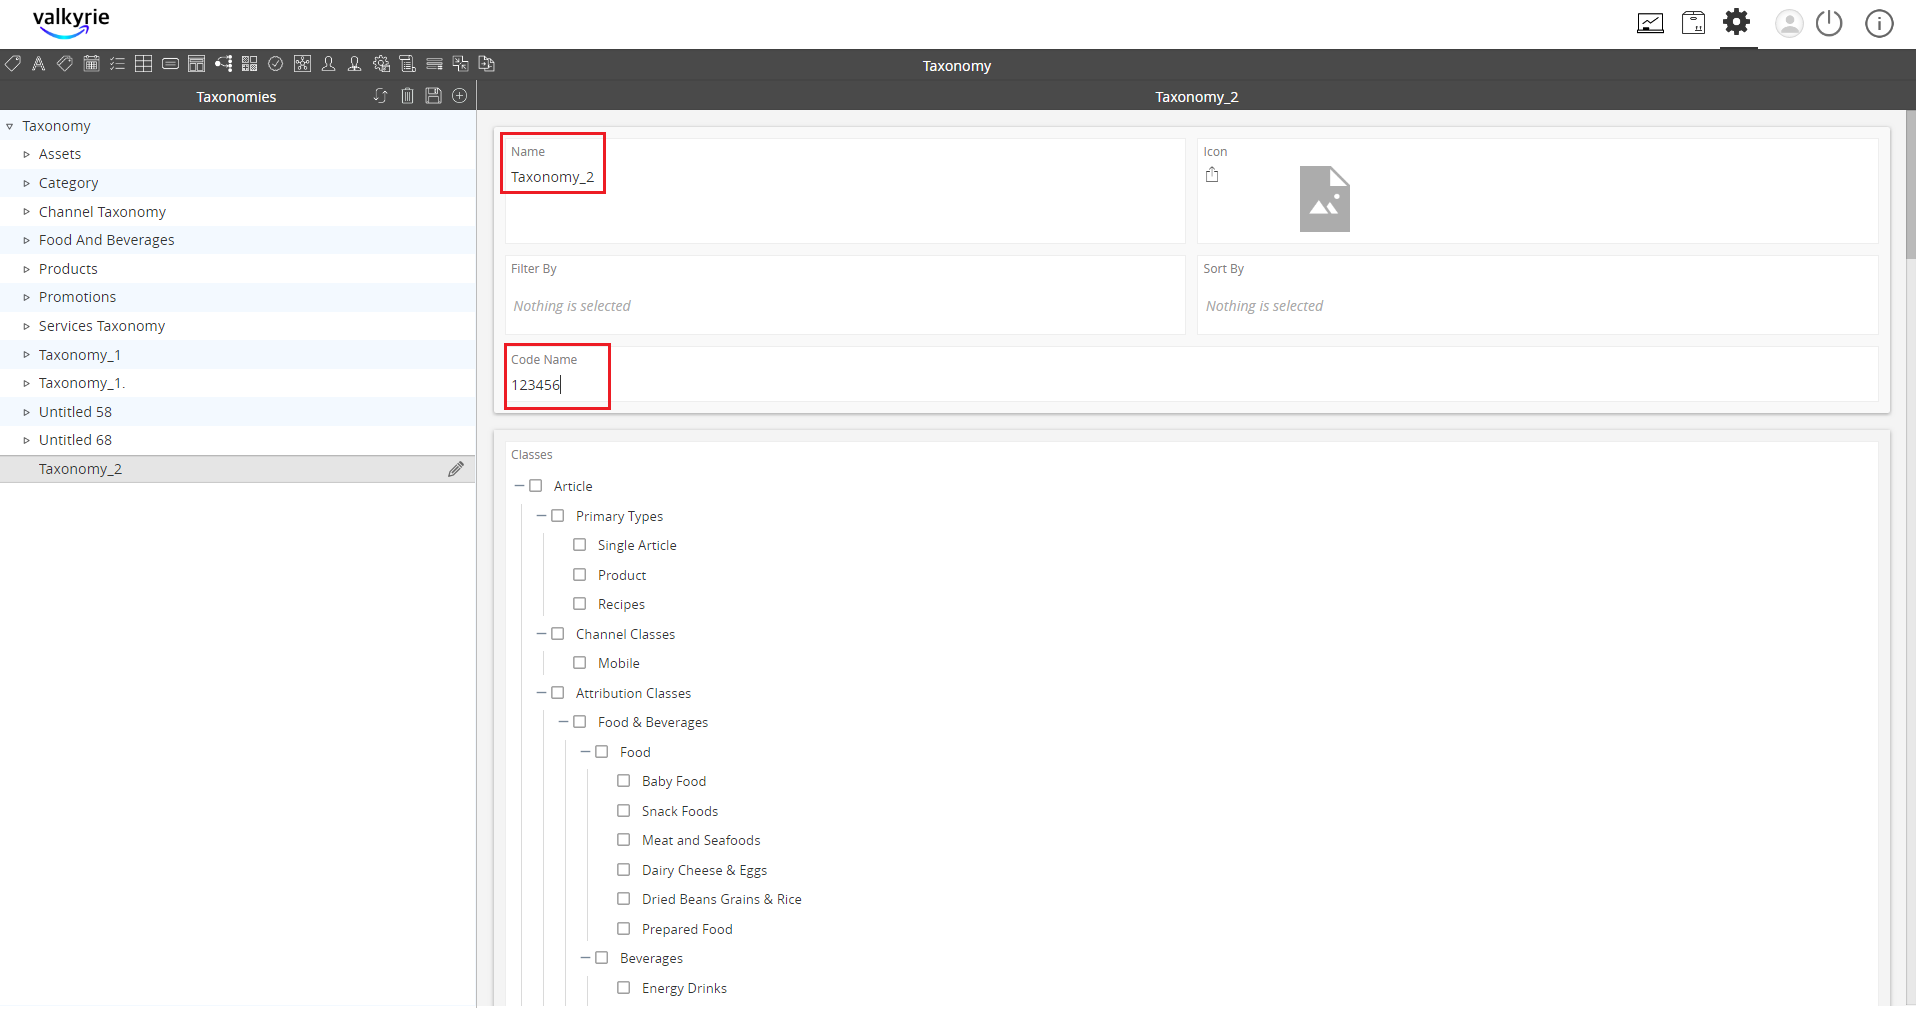The image size is (1916, 1009).
Task: Click the double tags icon in toolbar
Action: pyautogui.click(x=65, y=64)
